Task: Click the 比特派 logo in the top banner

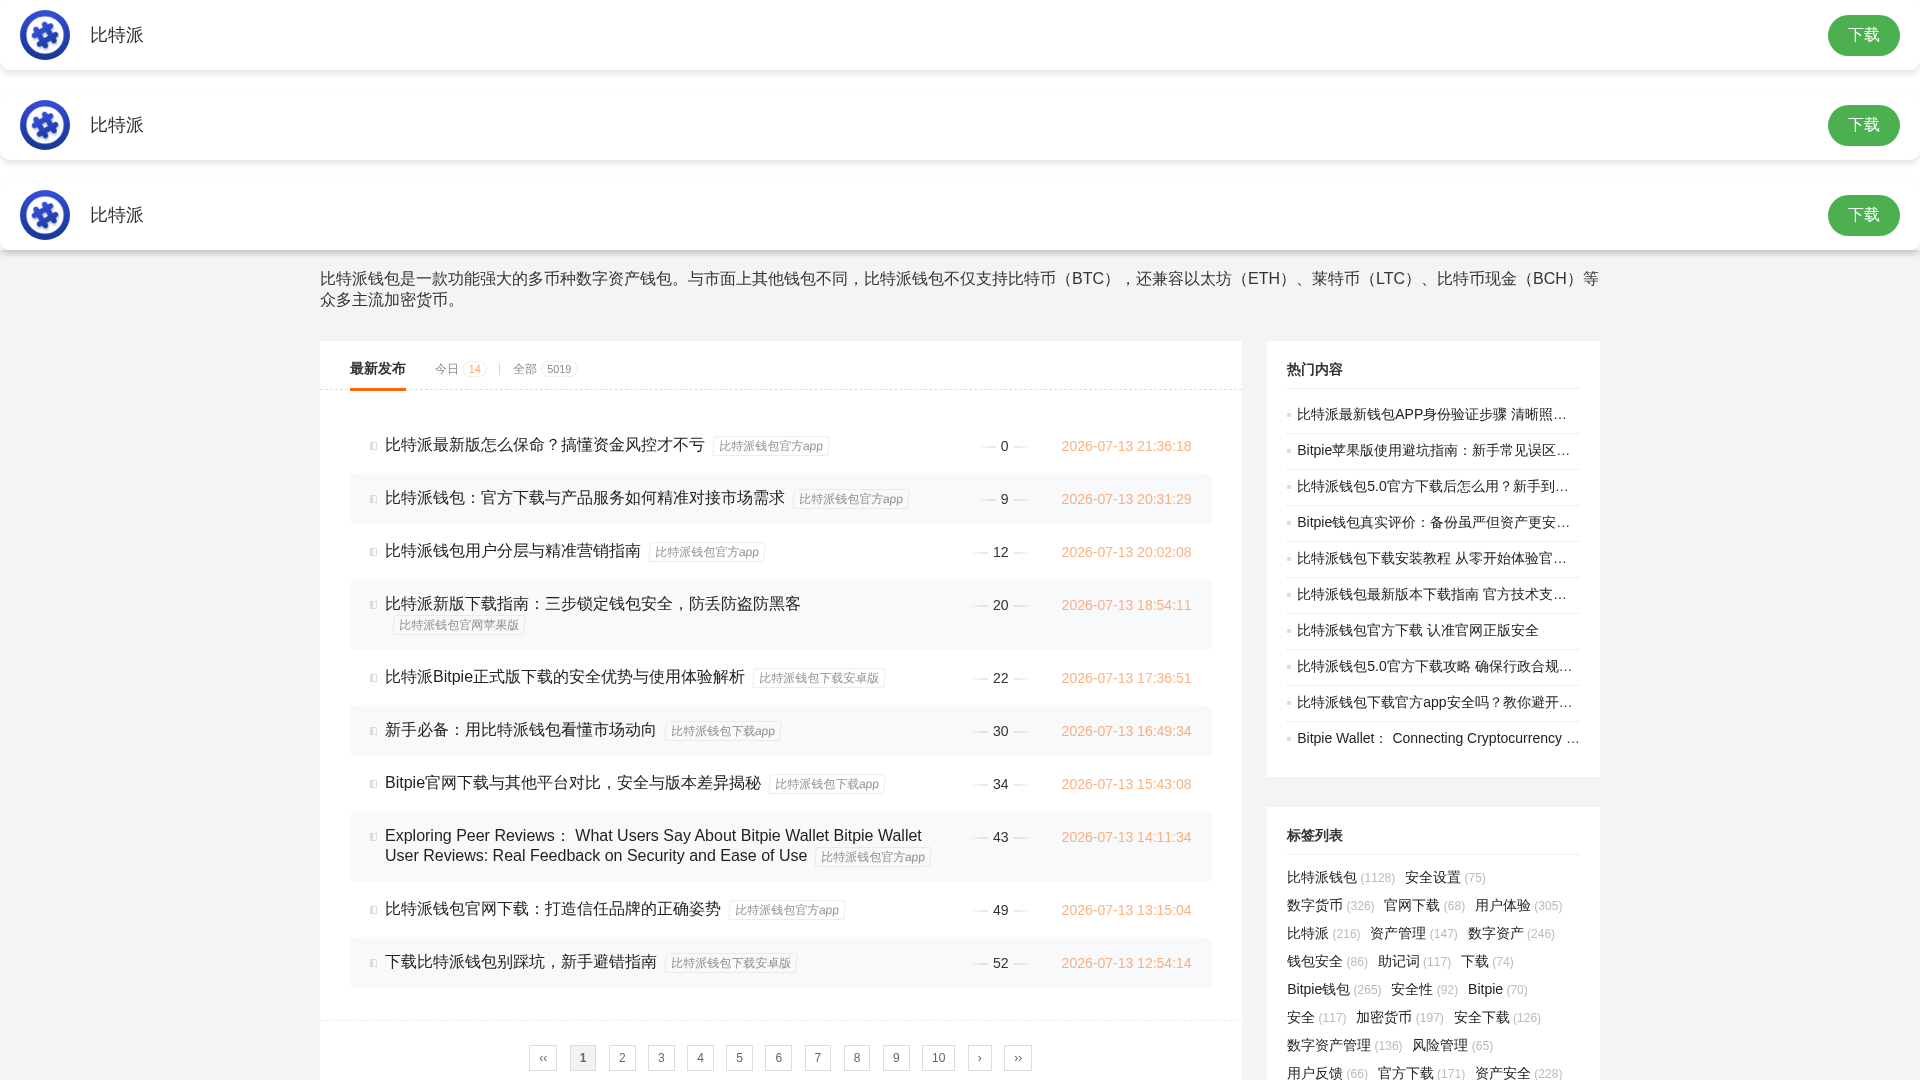Action: (45, 35)
